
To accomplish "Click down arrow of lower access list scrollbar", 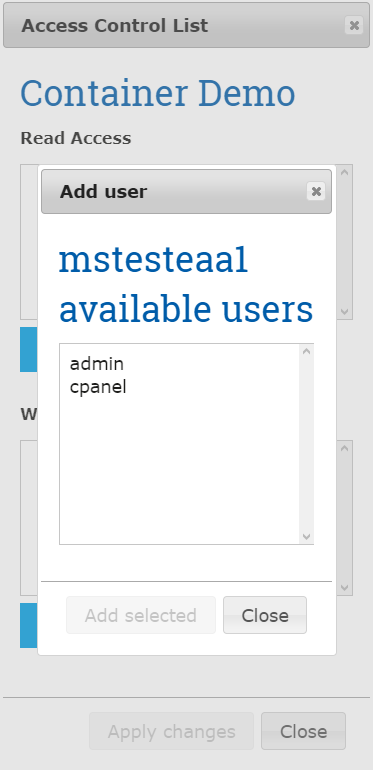I will (x=345, y=588).
